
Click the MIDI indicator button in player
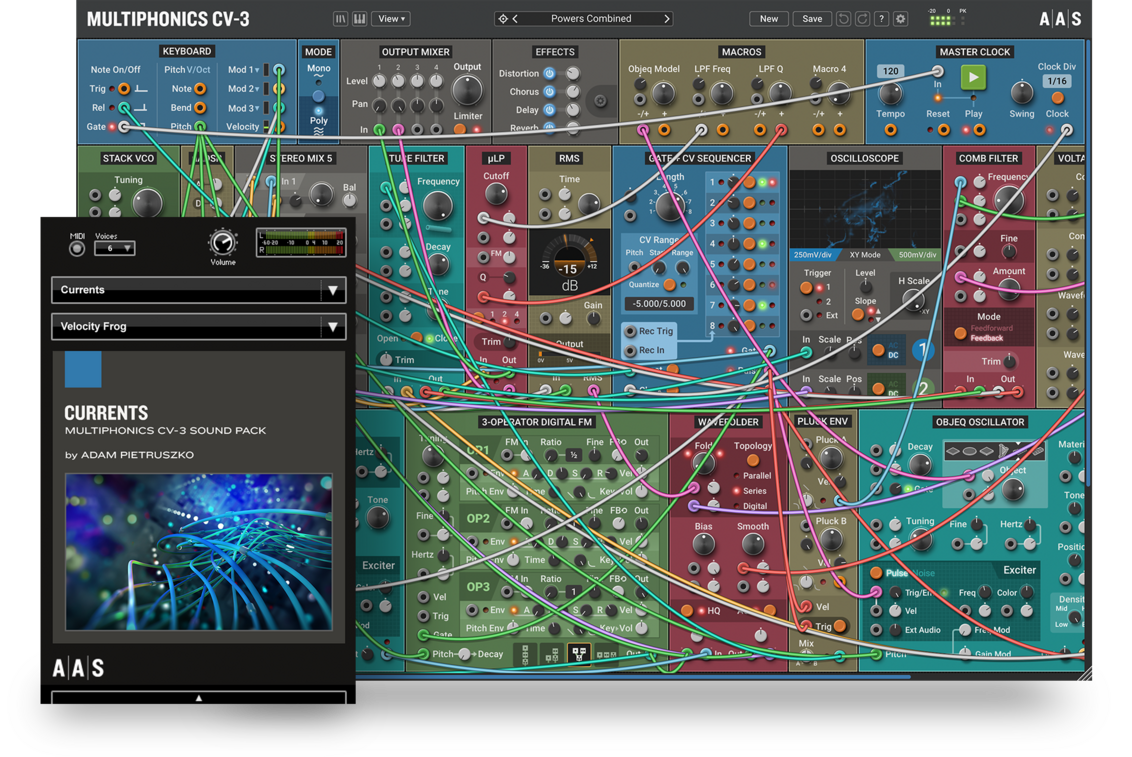[77, 249]
